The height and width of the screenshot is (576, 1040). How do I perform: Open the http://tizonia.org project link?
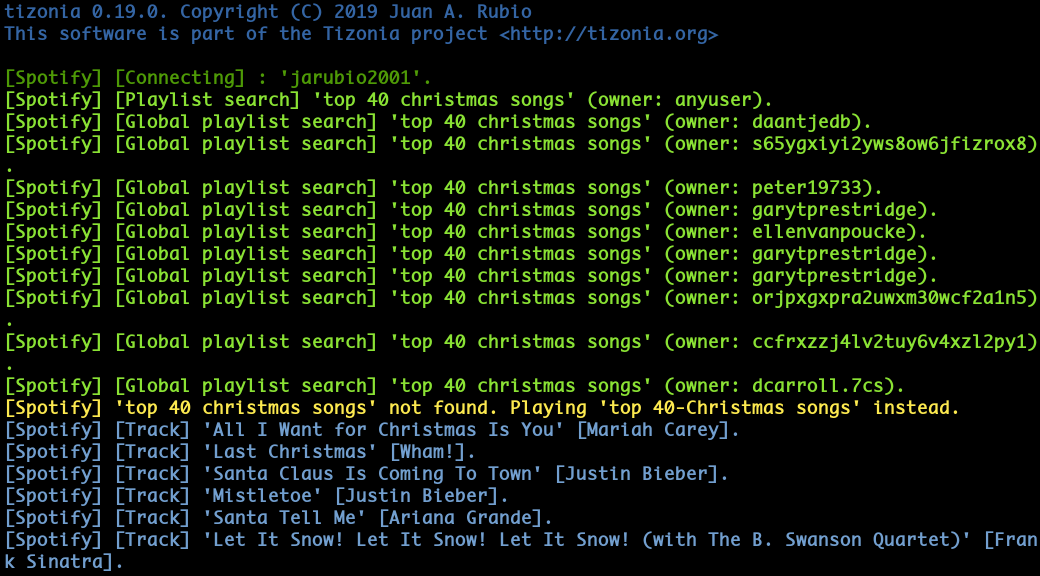tap(608, 34)
